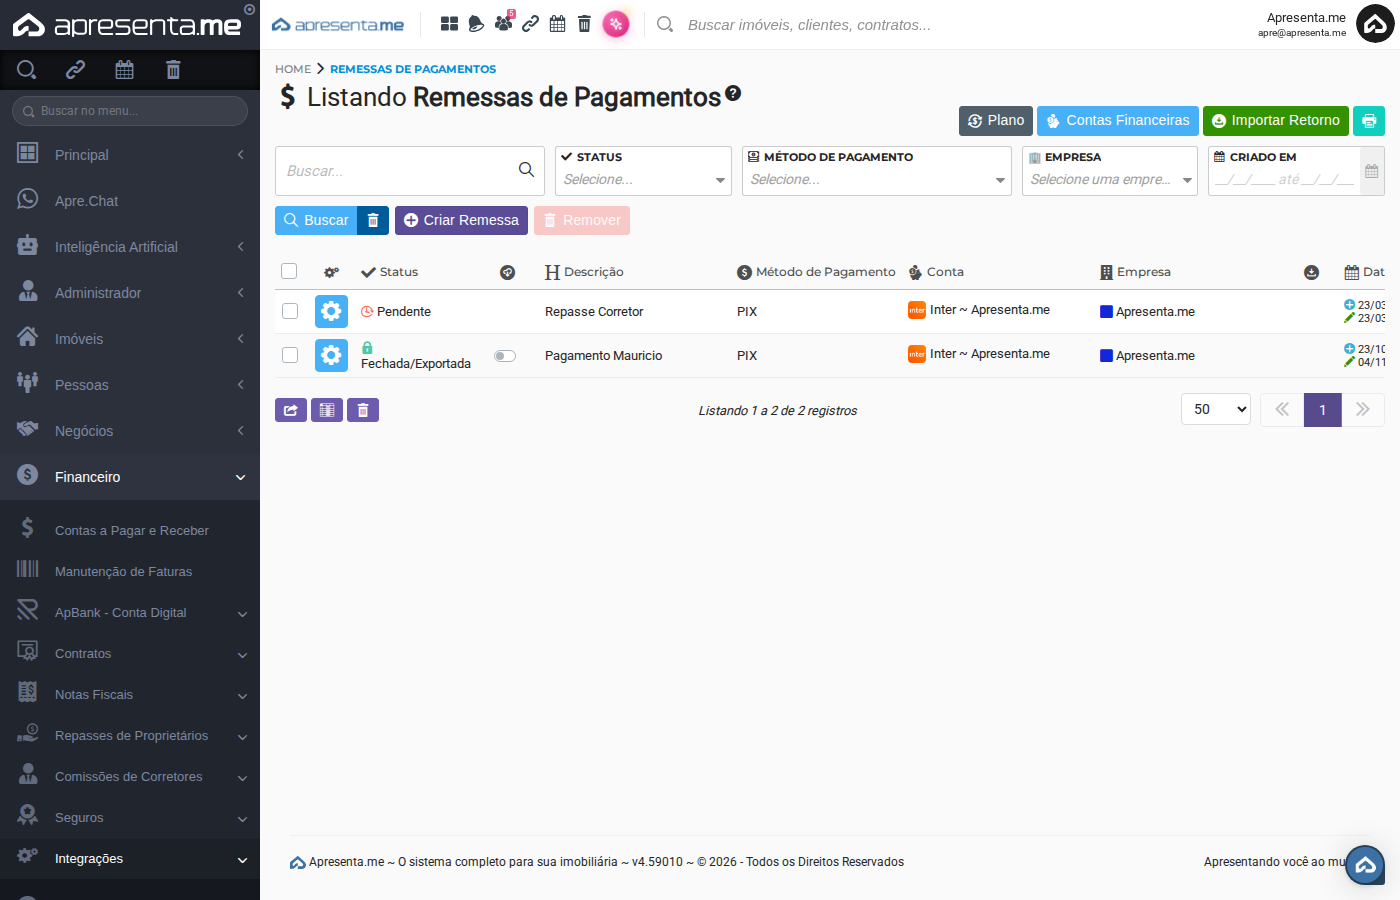Screen dimensions: 1400x900
Task: Click the purple trash button below the table
Action: [x=363, y=410]
